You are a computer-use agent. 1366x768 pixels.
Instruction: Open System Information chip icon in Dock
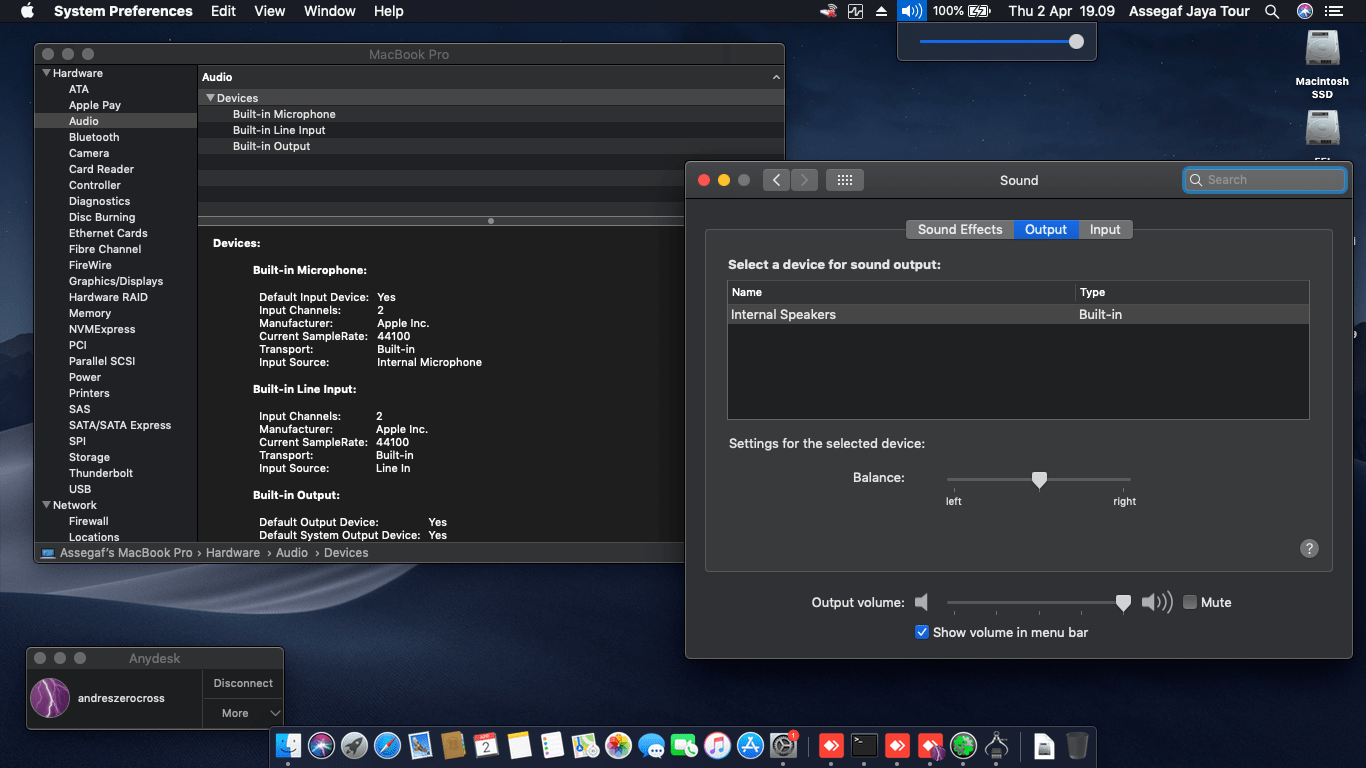pos(996,745)
